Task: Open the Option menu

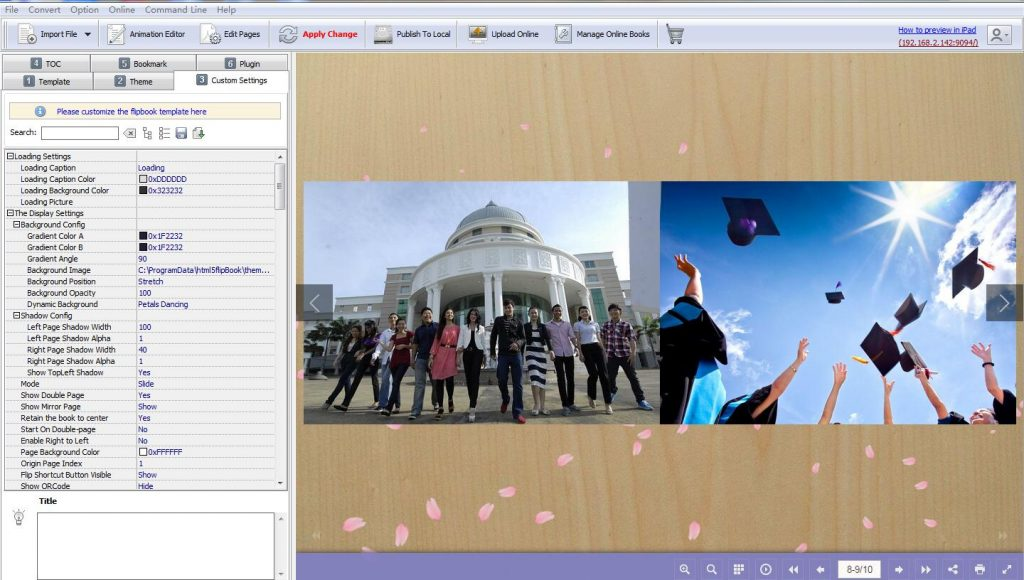Action: coord(84,10)
